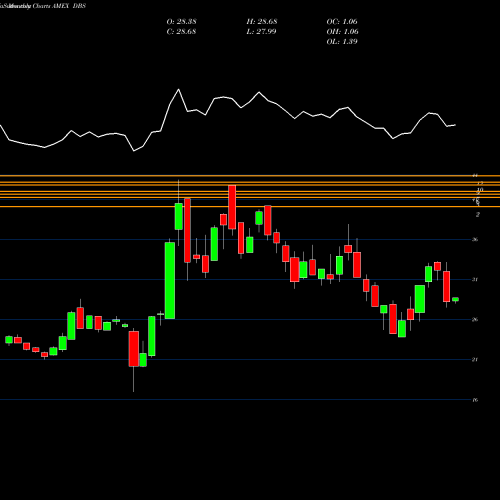Click the 31 price axis label
Image resolution: width=500 pixels, height=500 pixels.
click(475, 280)
